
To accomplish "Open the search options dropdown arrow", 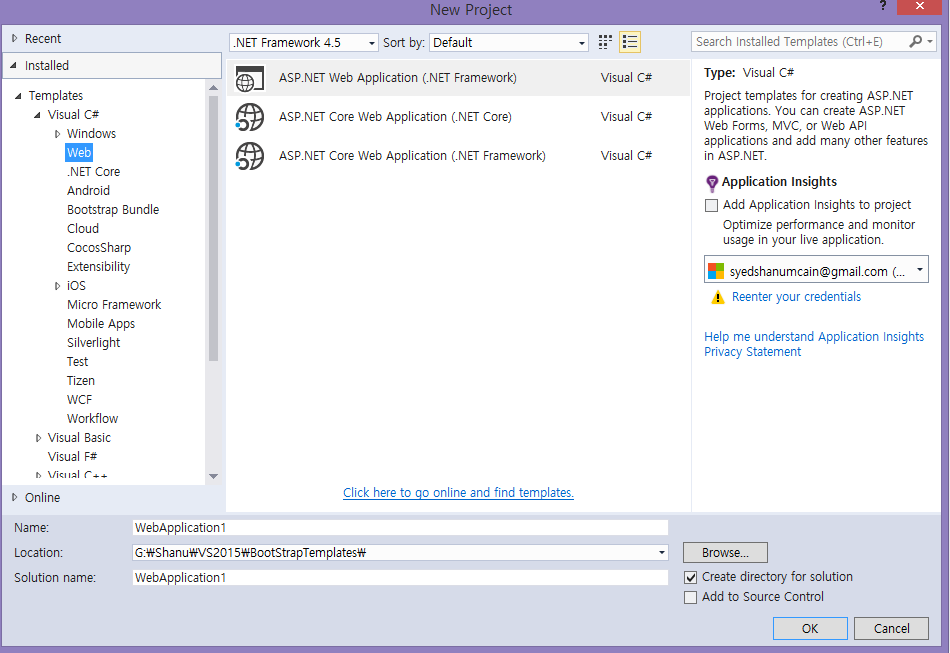I will [929, 41].
